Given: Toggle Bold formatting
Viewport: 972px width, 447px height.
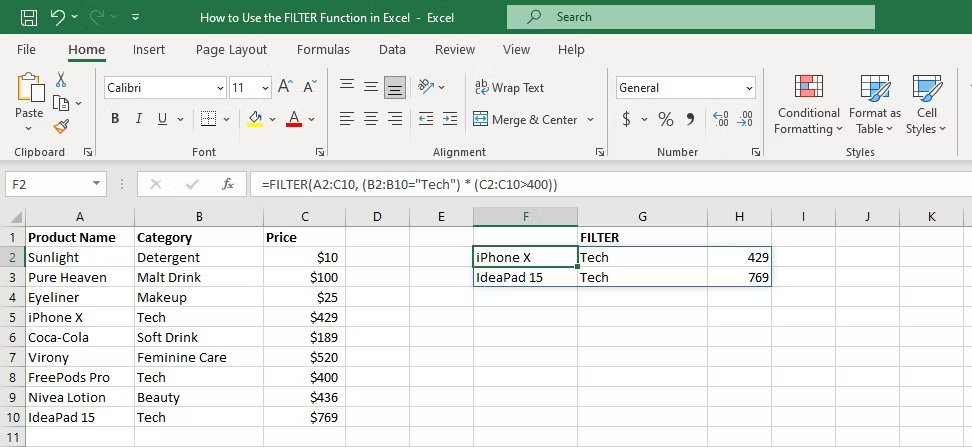Looking at the screenshot, I should pos(115,119).
